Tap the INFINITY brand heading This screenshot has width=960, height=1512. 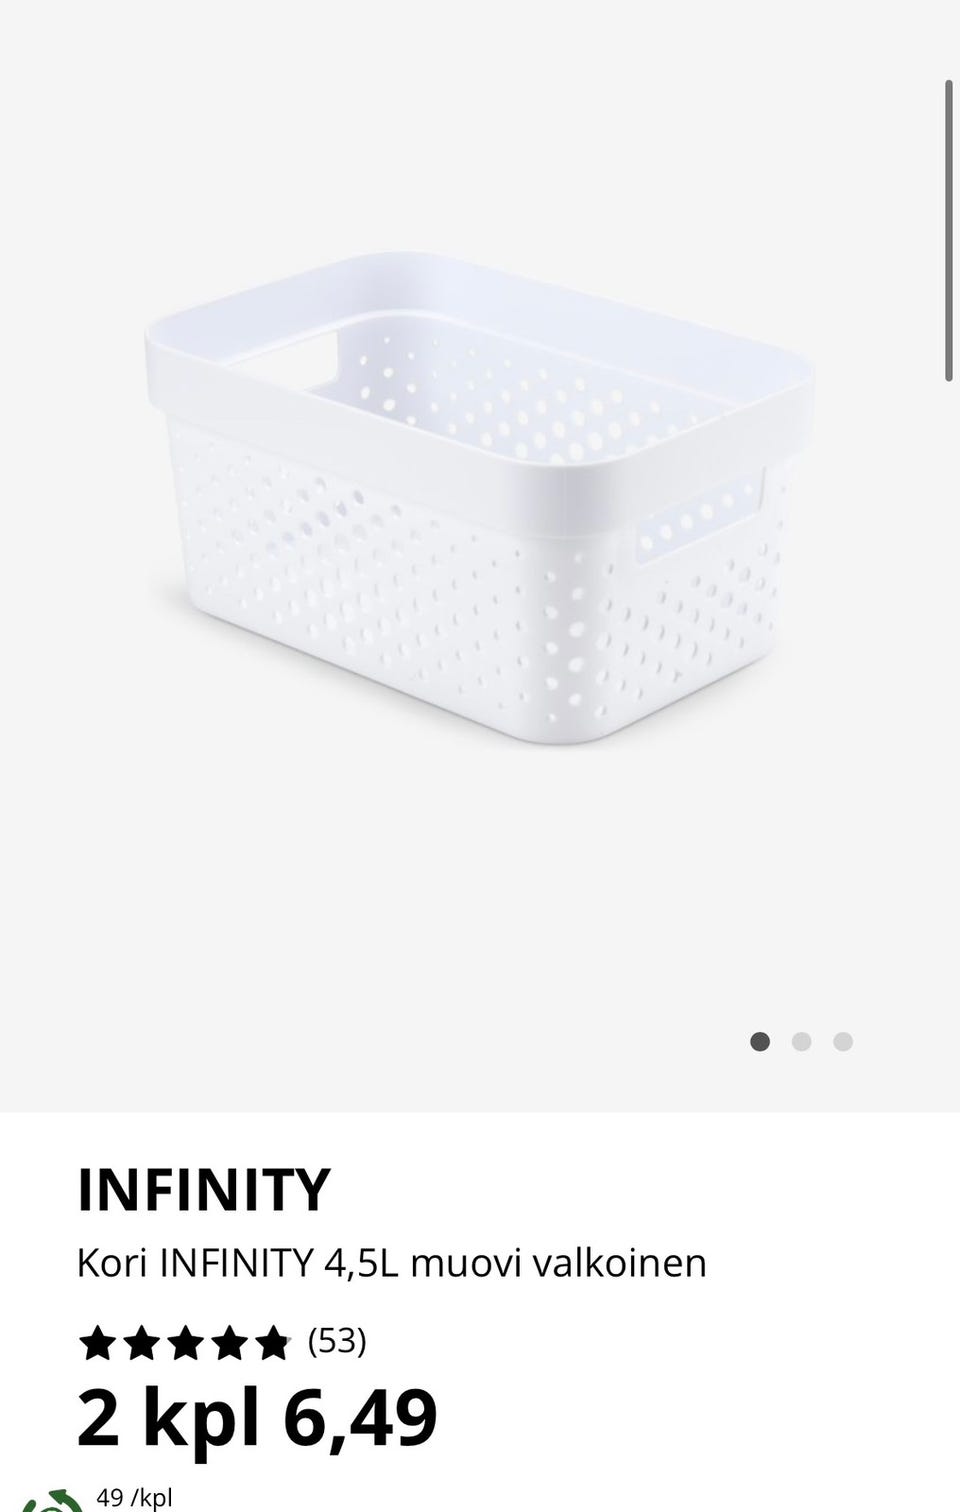coord(203,1189)
